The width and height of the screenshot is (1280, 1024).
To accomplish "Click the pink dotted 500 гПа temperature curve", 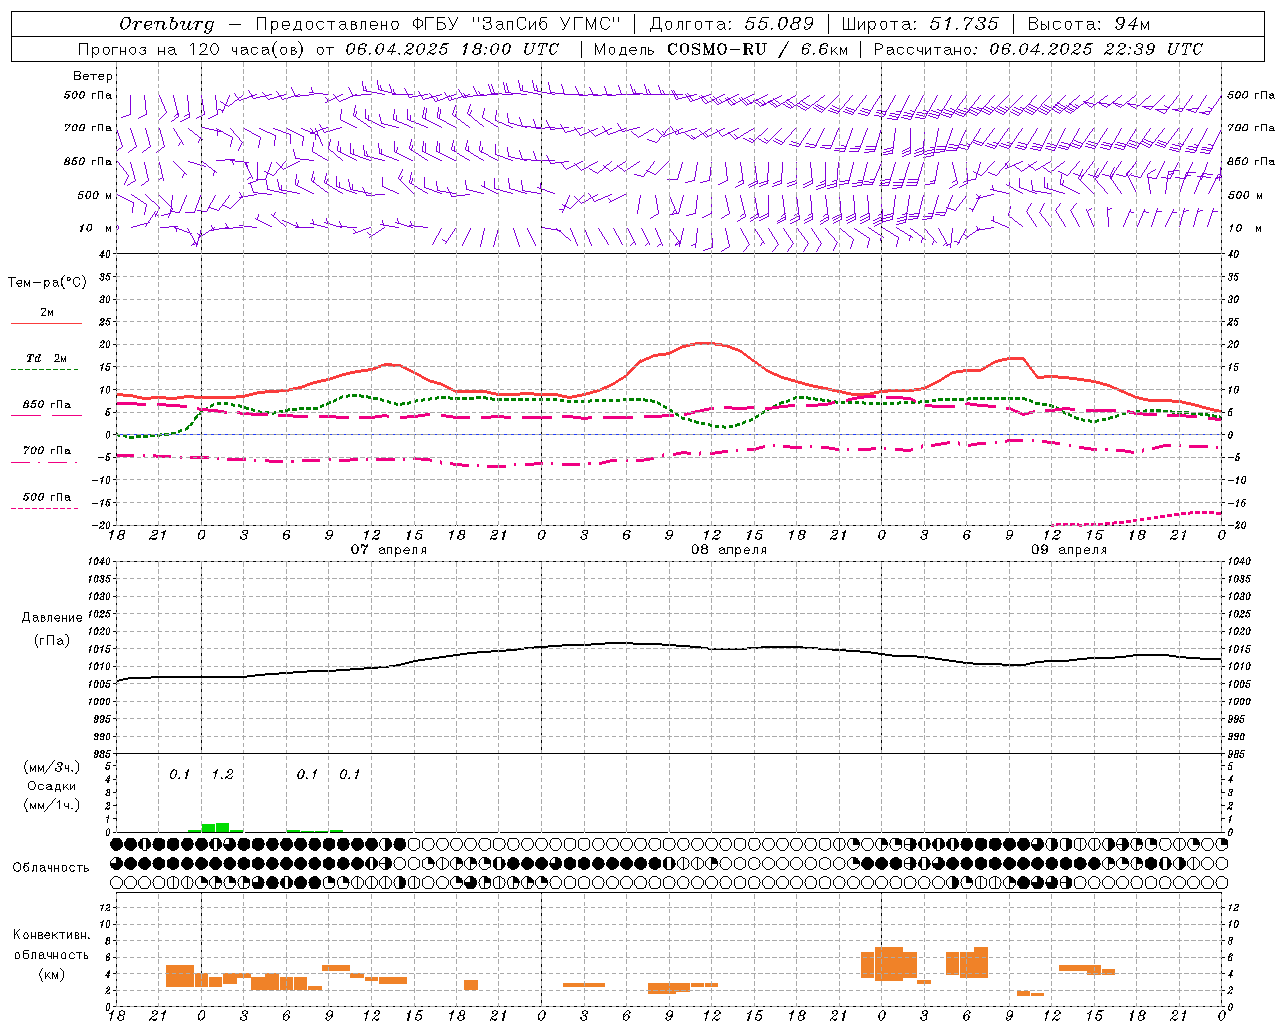I will click(x=1137, y=518).
